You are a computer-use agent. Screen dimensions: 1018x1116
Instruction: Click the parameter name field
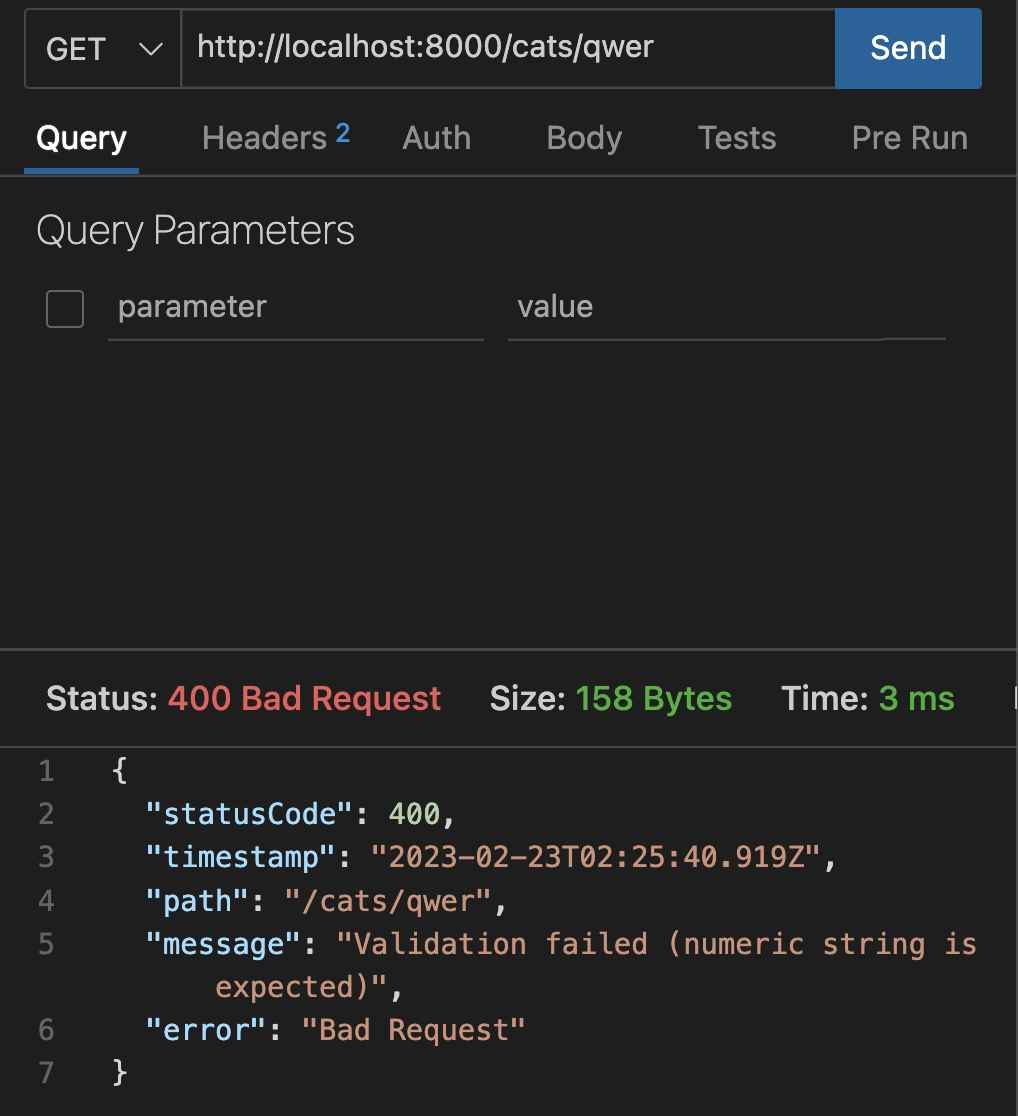[296, 308]
